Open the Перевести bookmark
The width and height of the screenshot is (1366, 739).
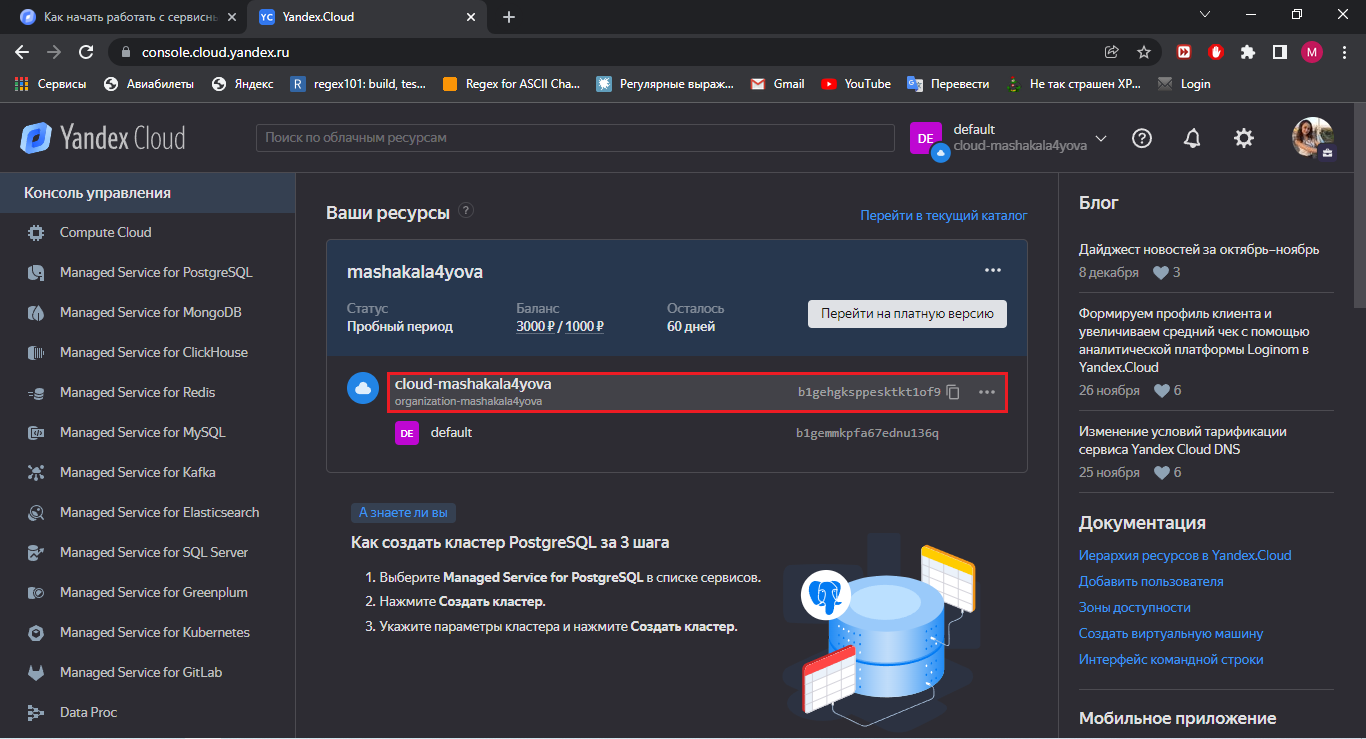tap(948, 84)
